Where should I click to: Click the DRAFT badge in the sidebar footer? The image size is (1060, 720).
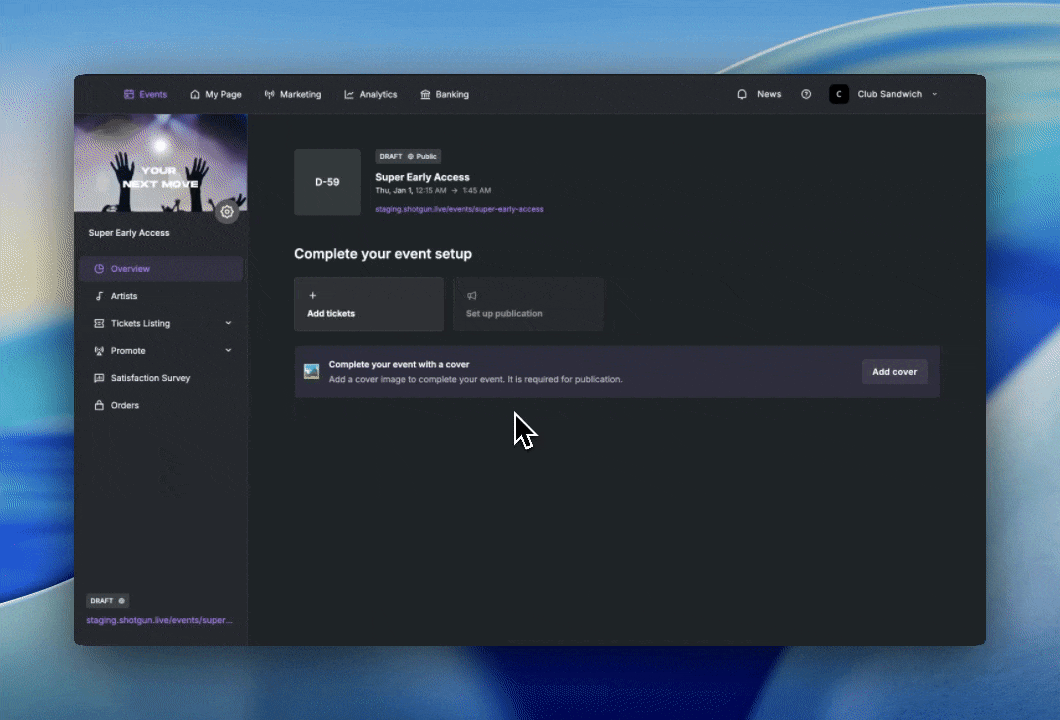tap(107, 600)
